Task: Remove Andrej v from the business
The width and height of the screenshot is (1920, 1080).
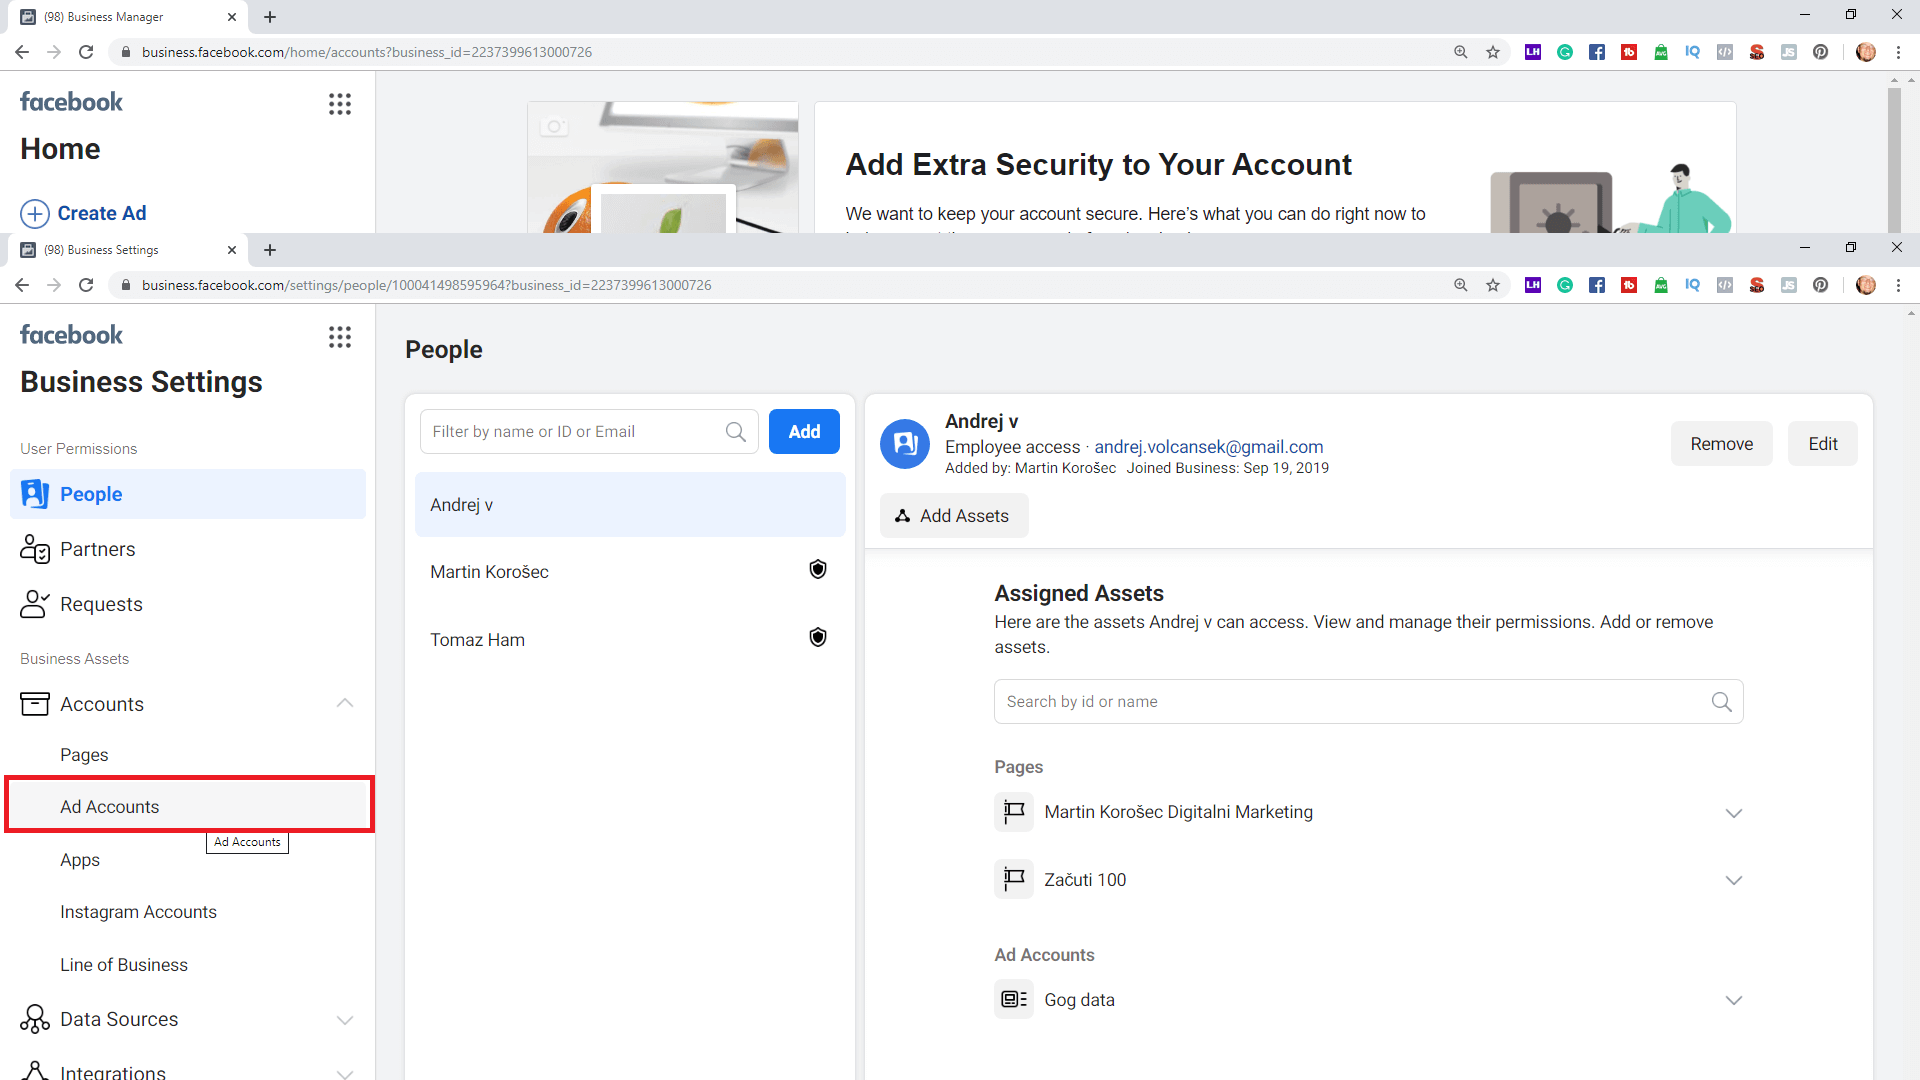Action: pyautogui.click(x=1721, y=444)
